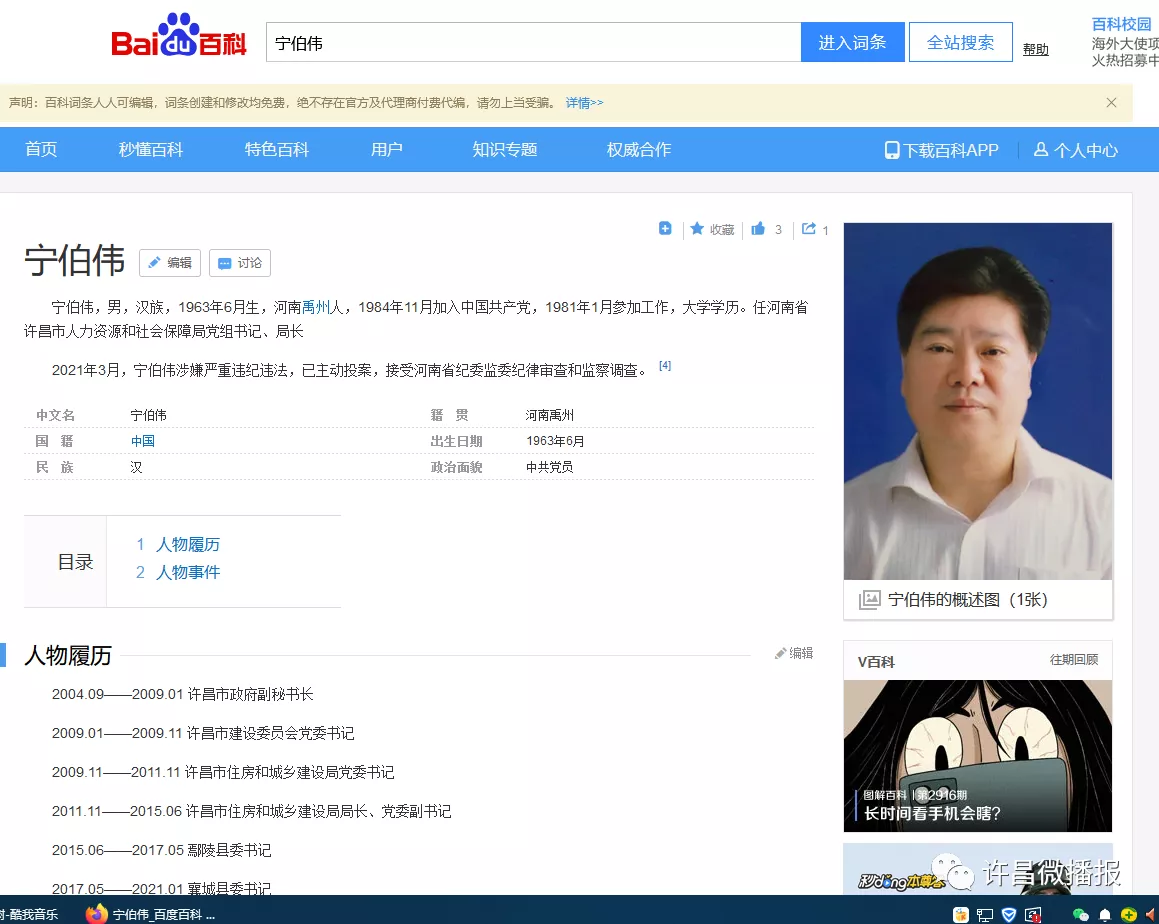Image resolution: width=1159 pixels, height=924 pixels.
Task: Open the 讨论 discussion button
Action: [240, 263]
